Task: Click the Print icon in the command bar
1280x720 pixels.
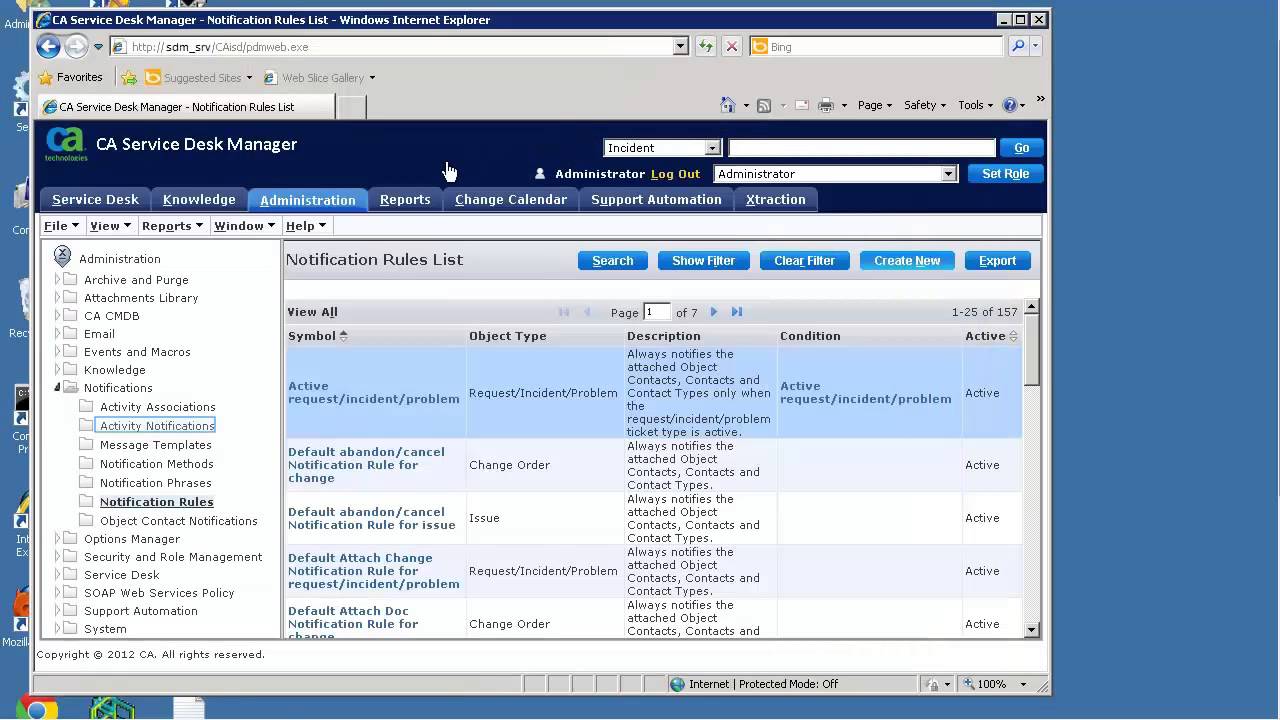Action: tap(826, 105)
